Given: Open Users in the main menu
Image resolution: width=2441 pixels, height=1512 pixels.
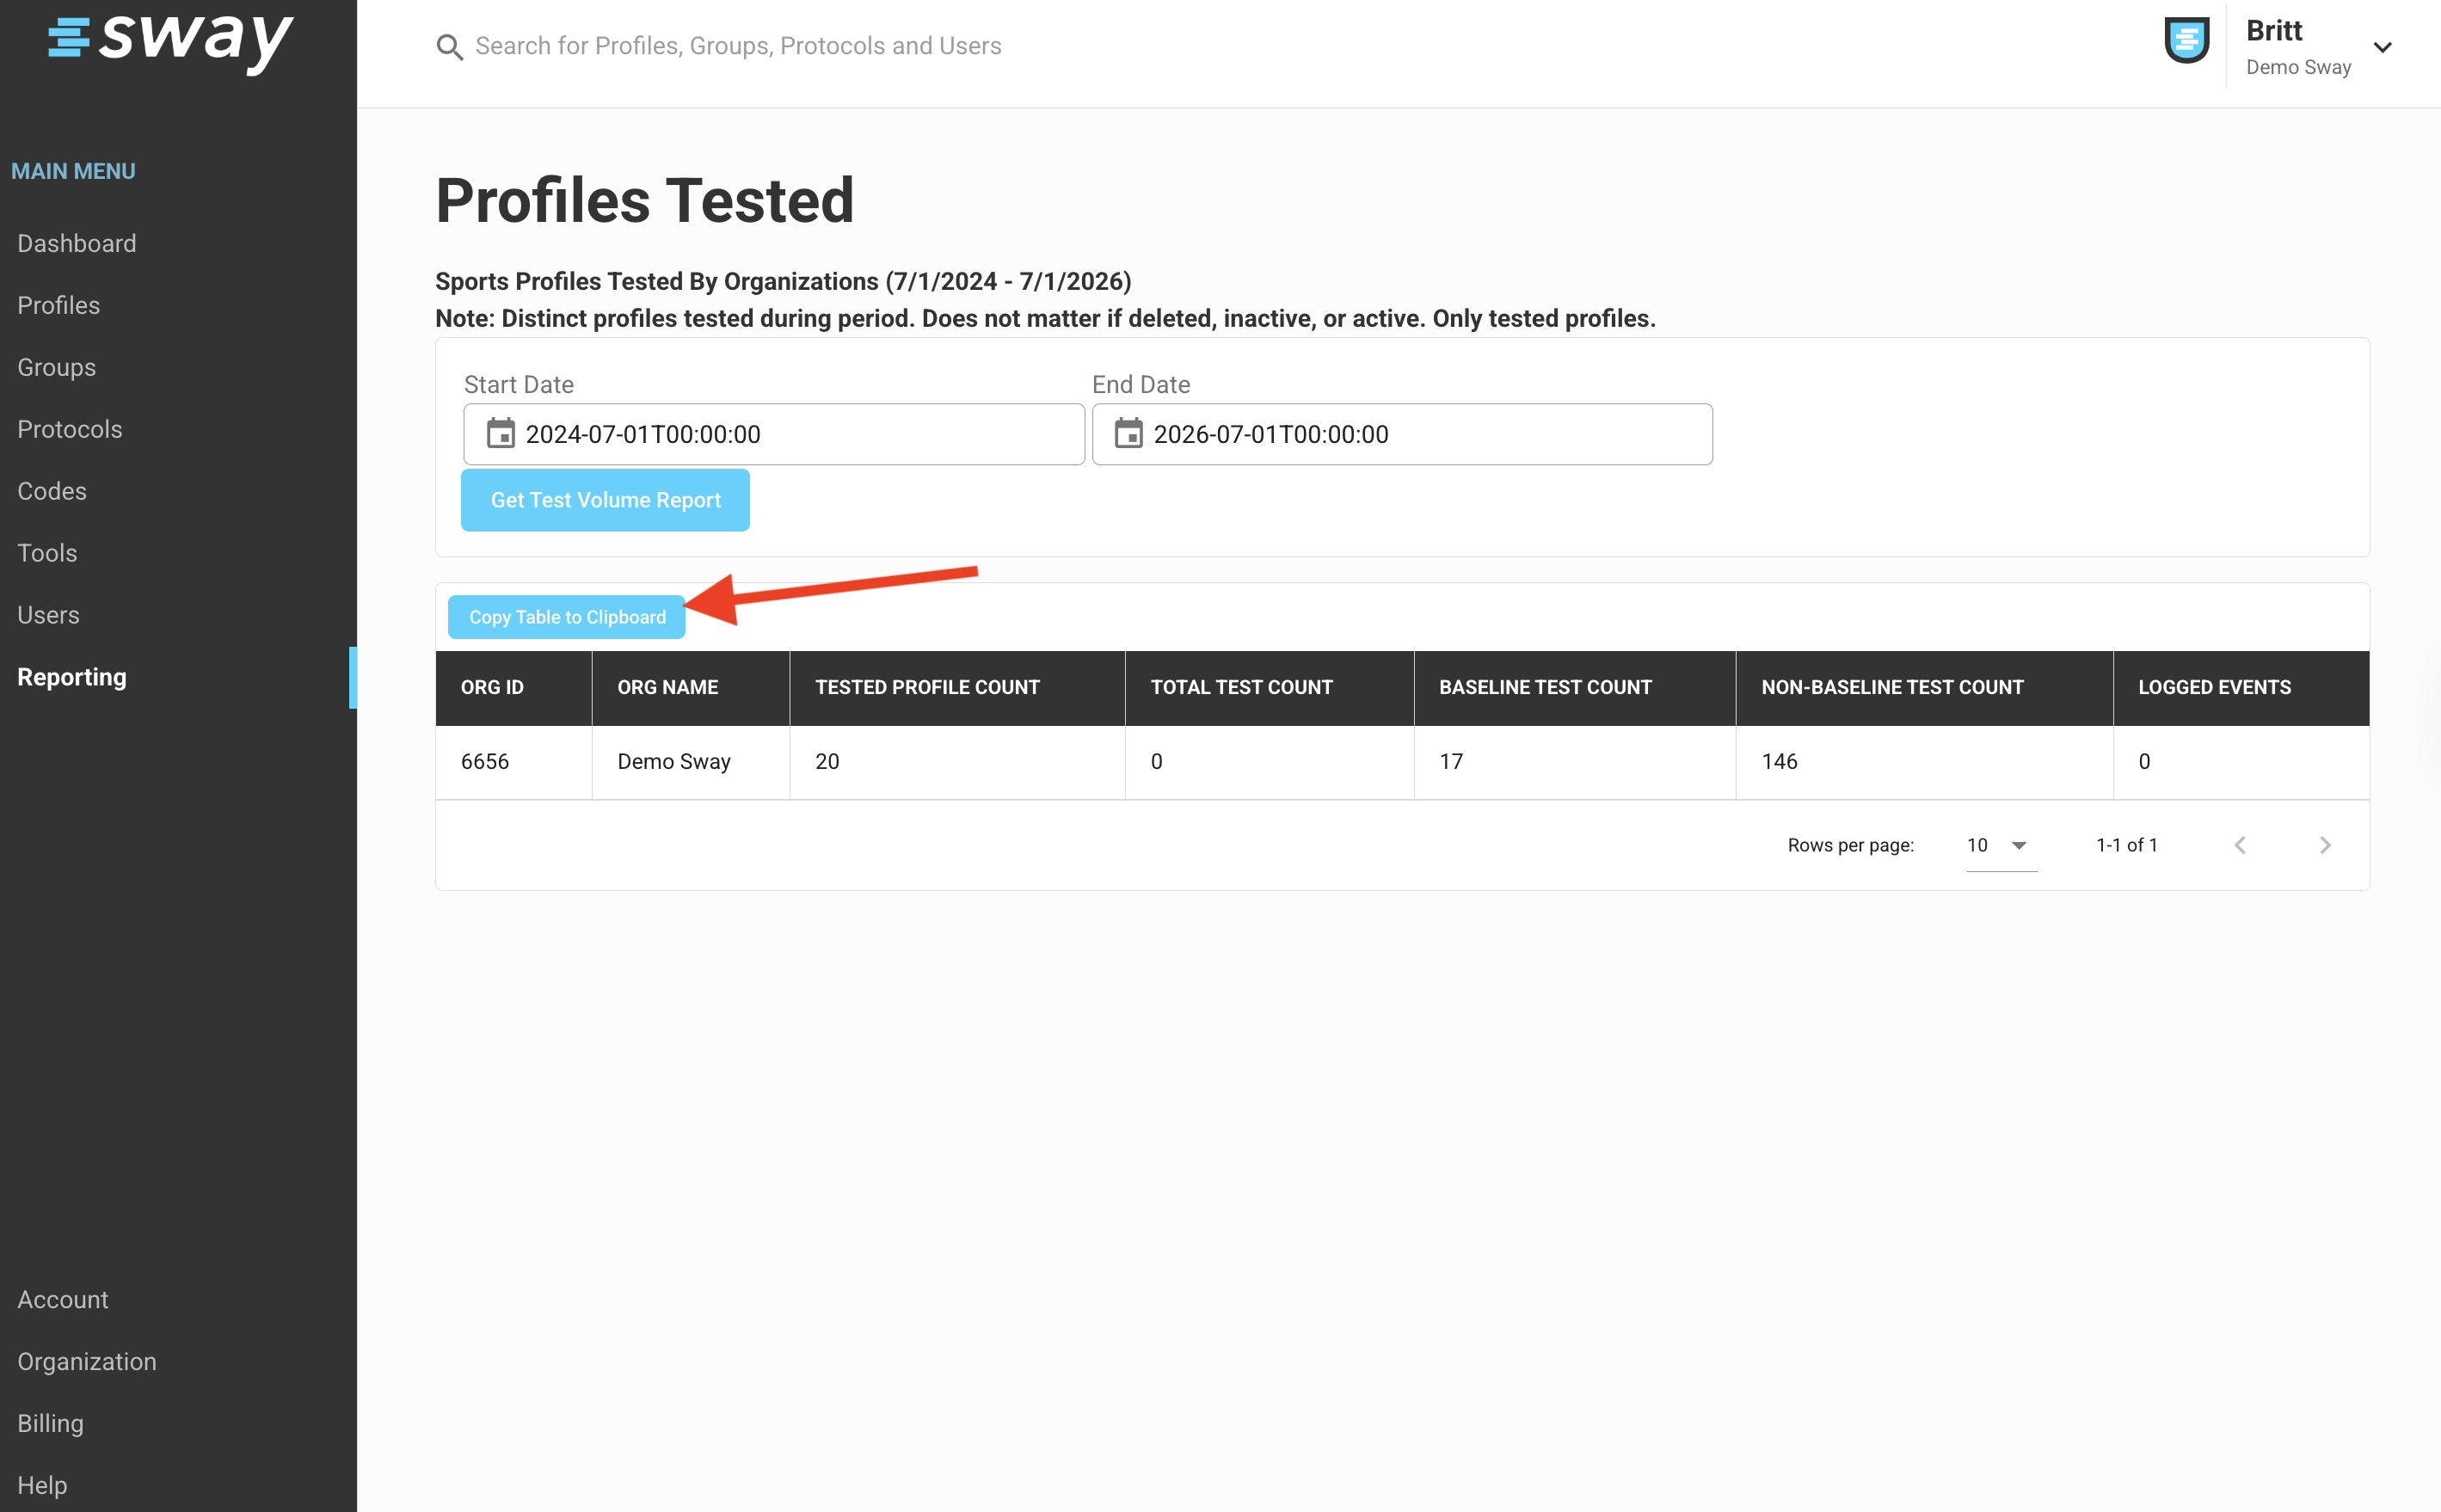Looking at the screenshot, I should click(x=48, y=615).
